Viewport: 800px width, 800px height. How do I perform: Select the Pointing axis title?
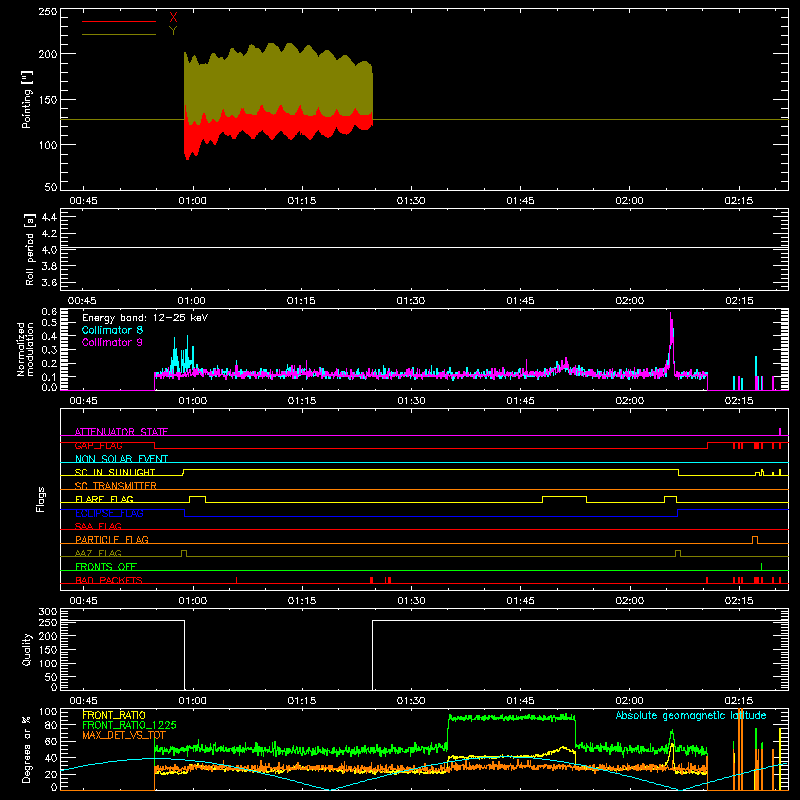(x=27, y=99)
